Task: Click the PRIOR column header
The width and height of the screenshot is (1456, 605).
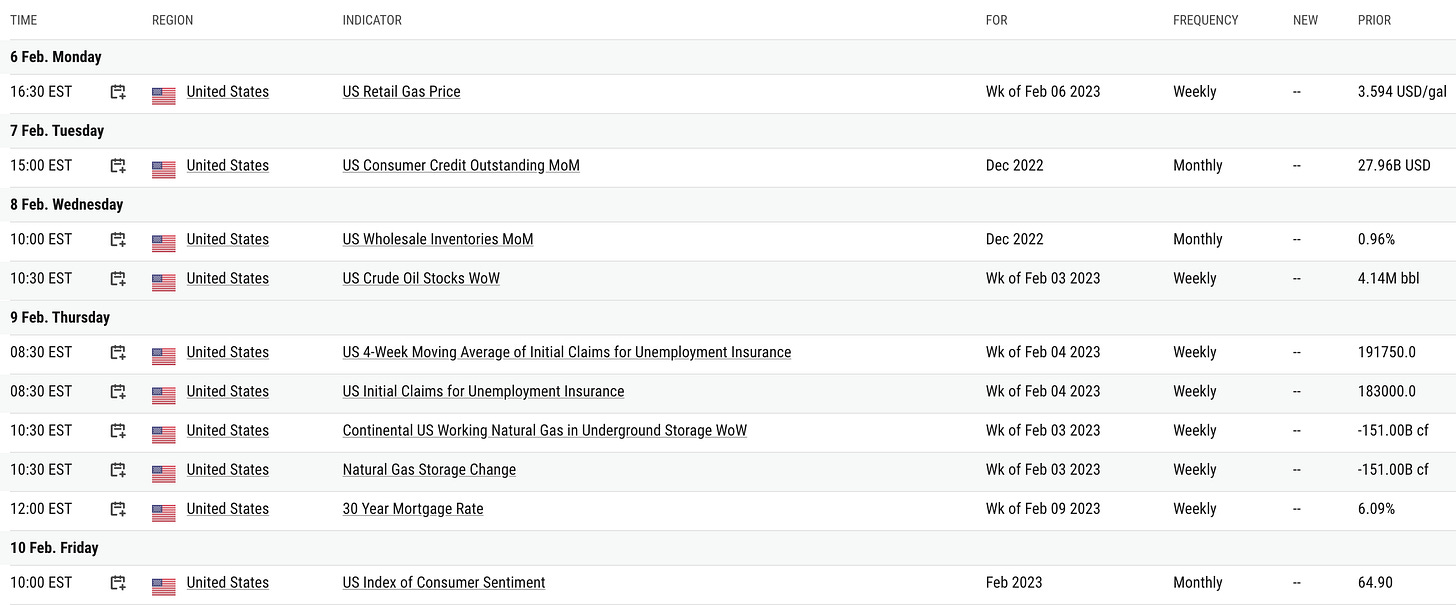Action: pyautogui.click(x=1375, y=20)
